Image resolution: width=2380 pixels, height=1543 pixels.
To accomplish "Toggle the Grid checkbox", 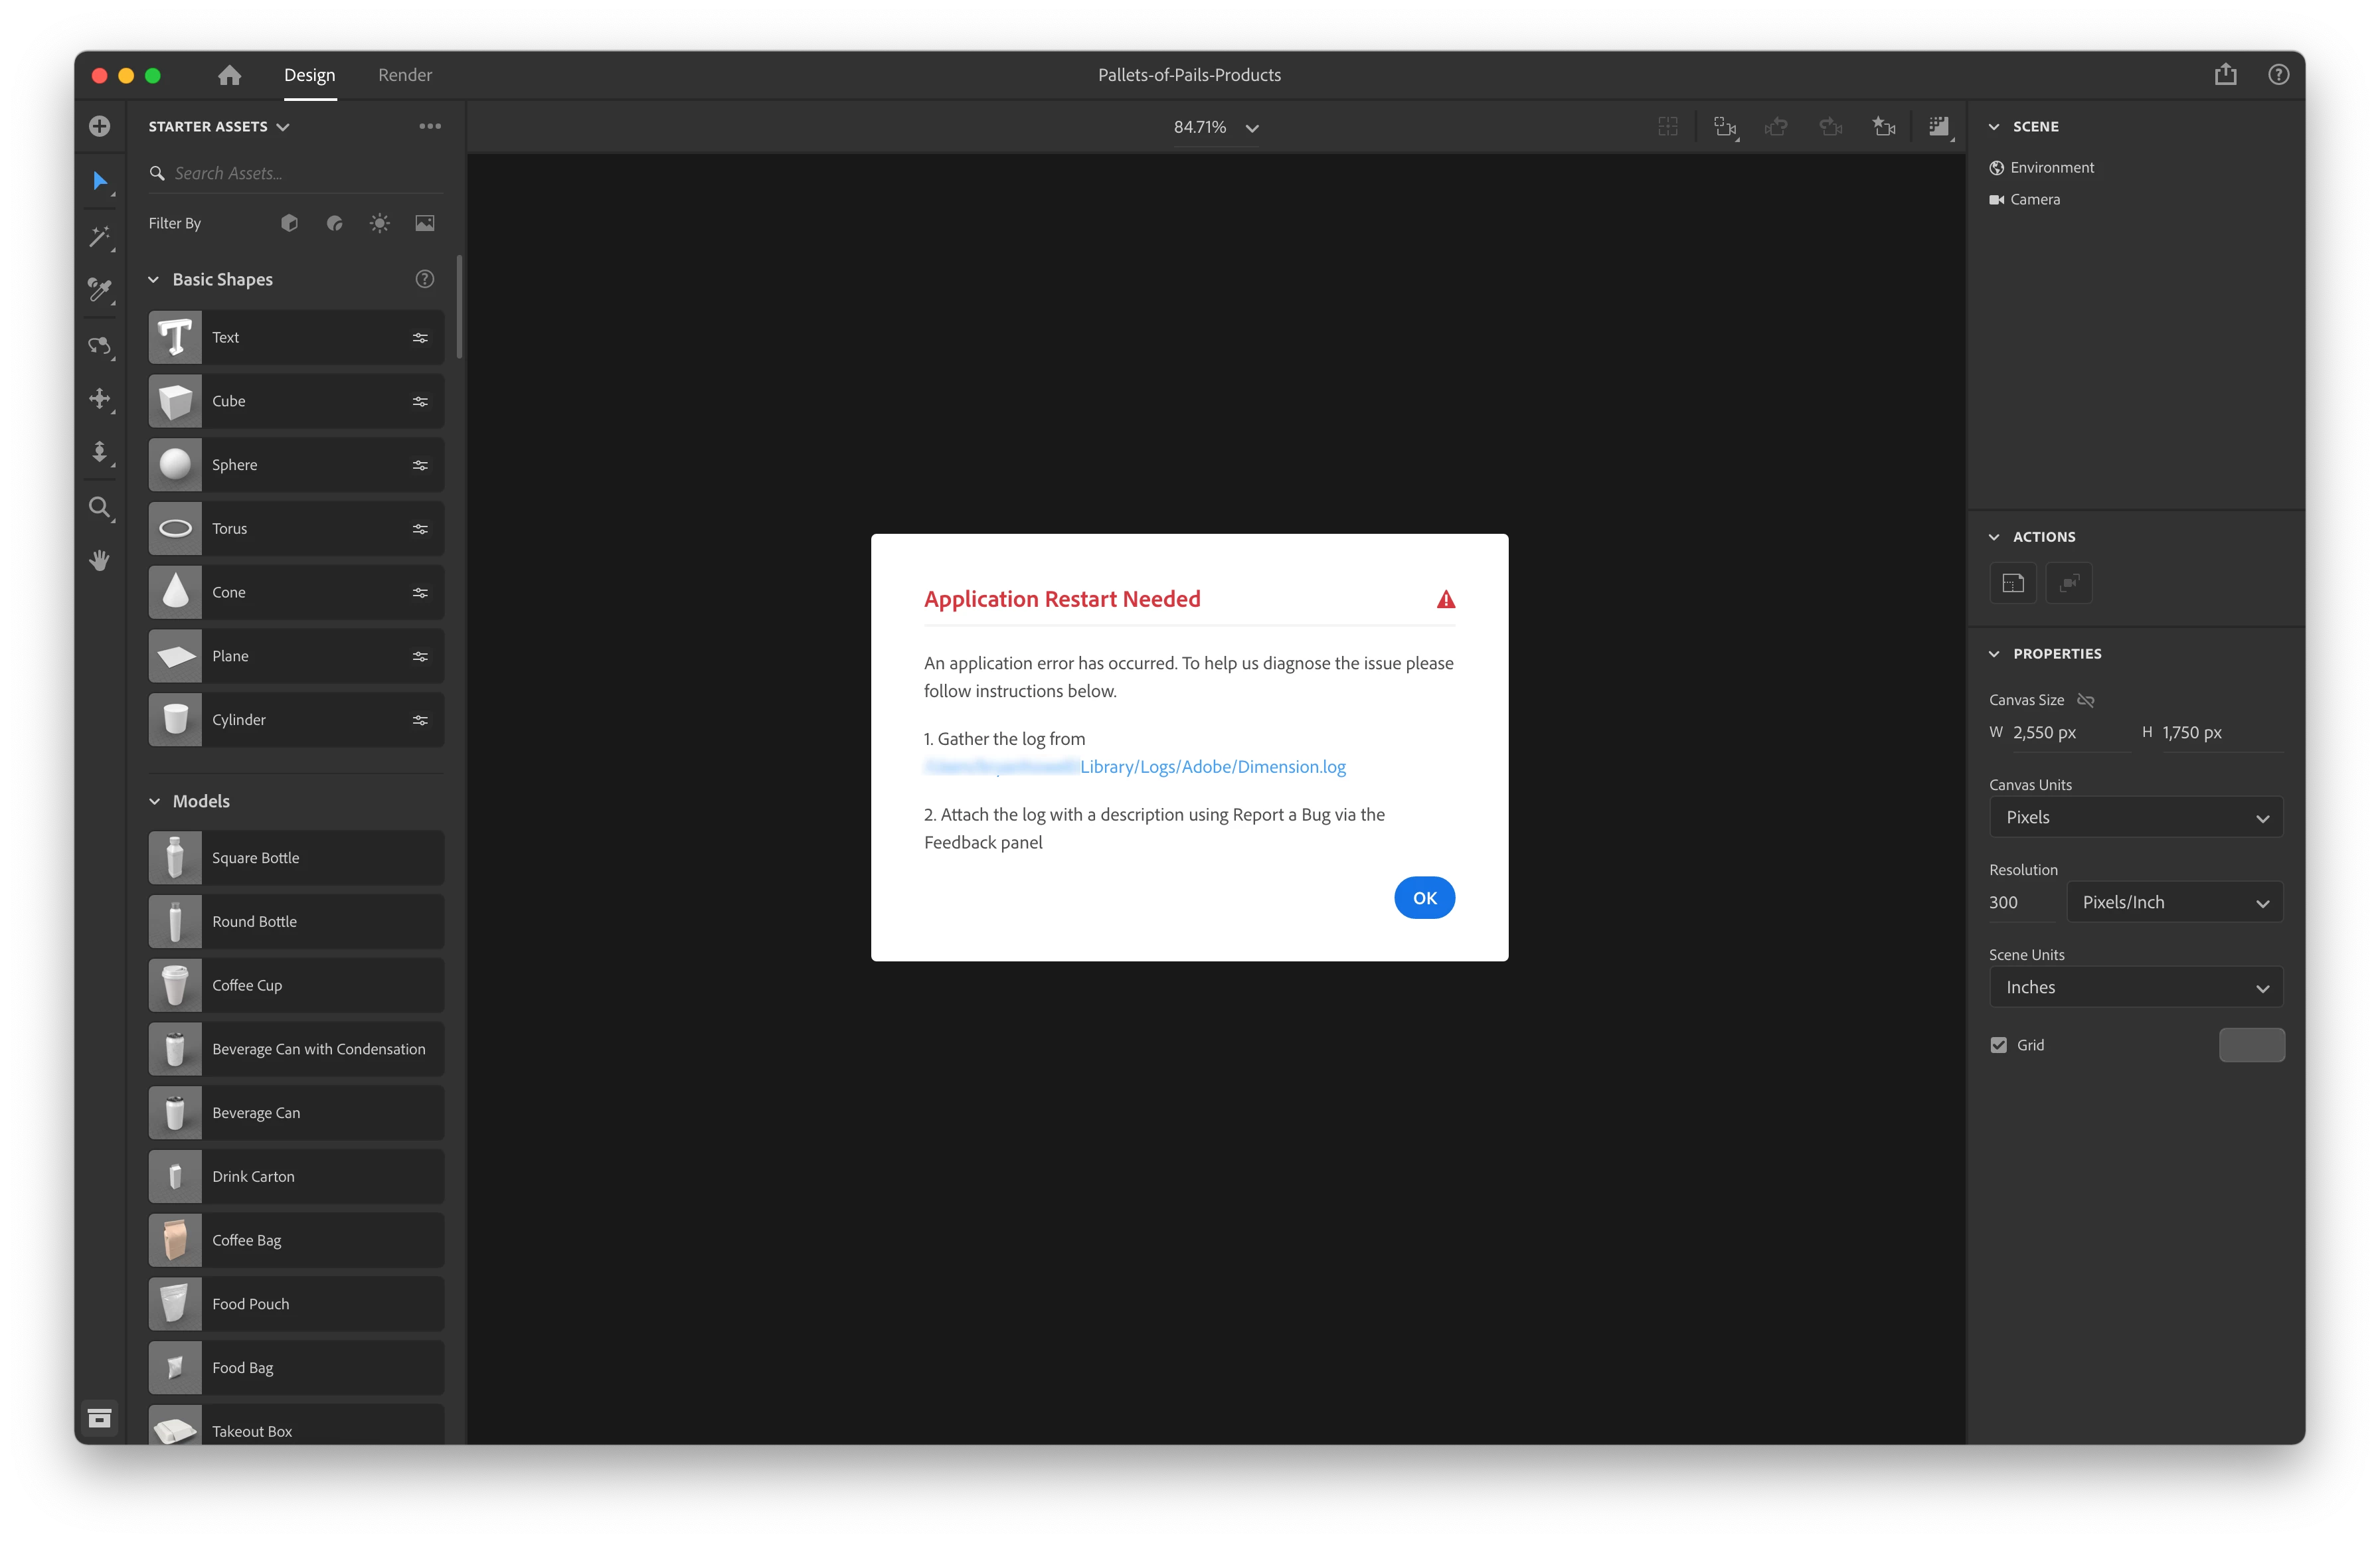I will point(1998,1045).
